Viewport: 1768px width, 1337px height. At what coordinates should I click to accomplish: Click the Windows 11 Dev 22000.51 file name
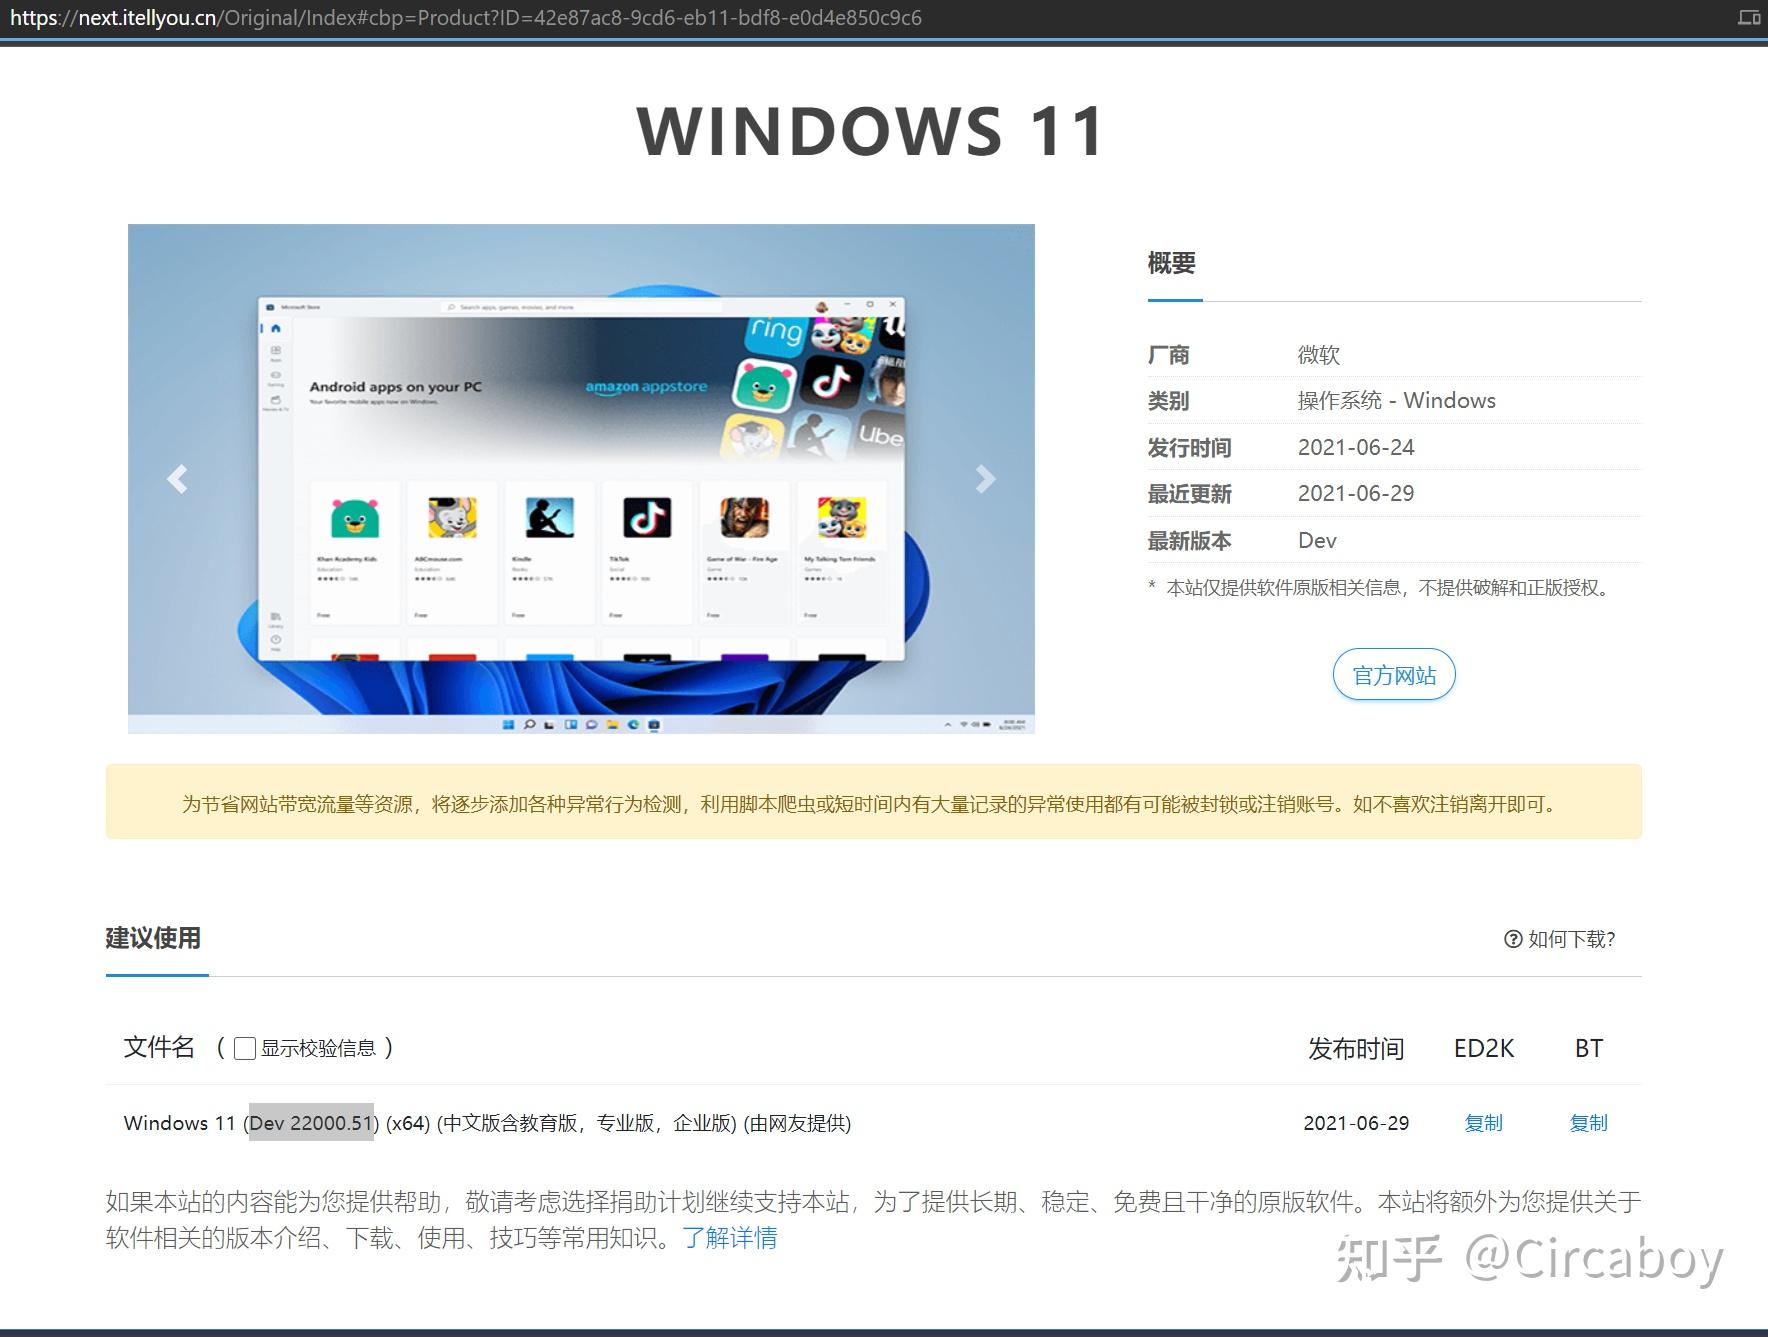pos(487,1123)
